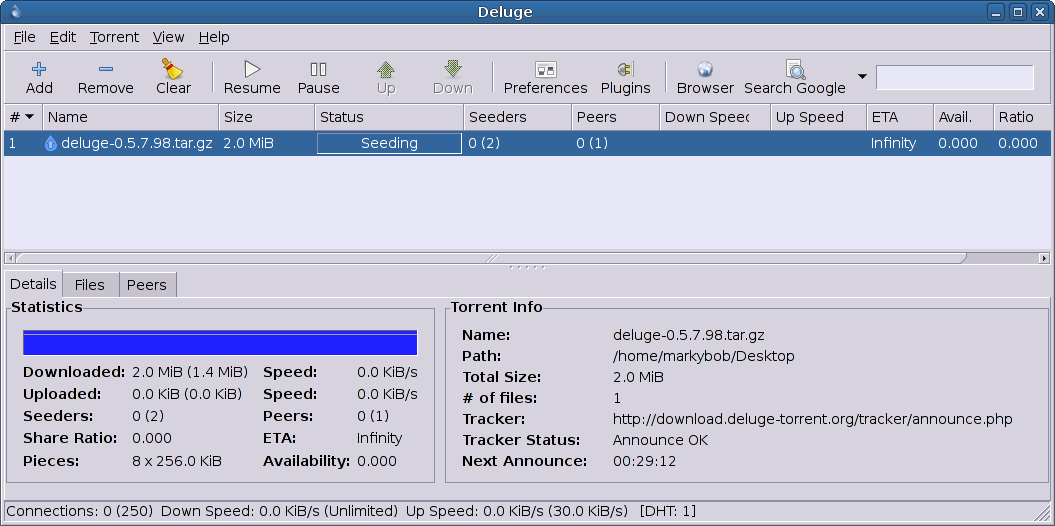Screen dimensions: 1055x526
Task: Click Connections: 0 (250) in status bar
Action: click(79, 511)
